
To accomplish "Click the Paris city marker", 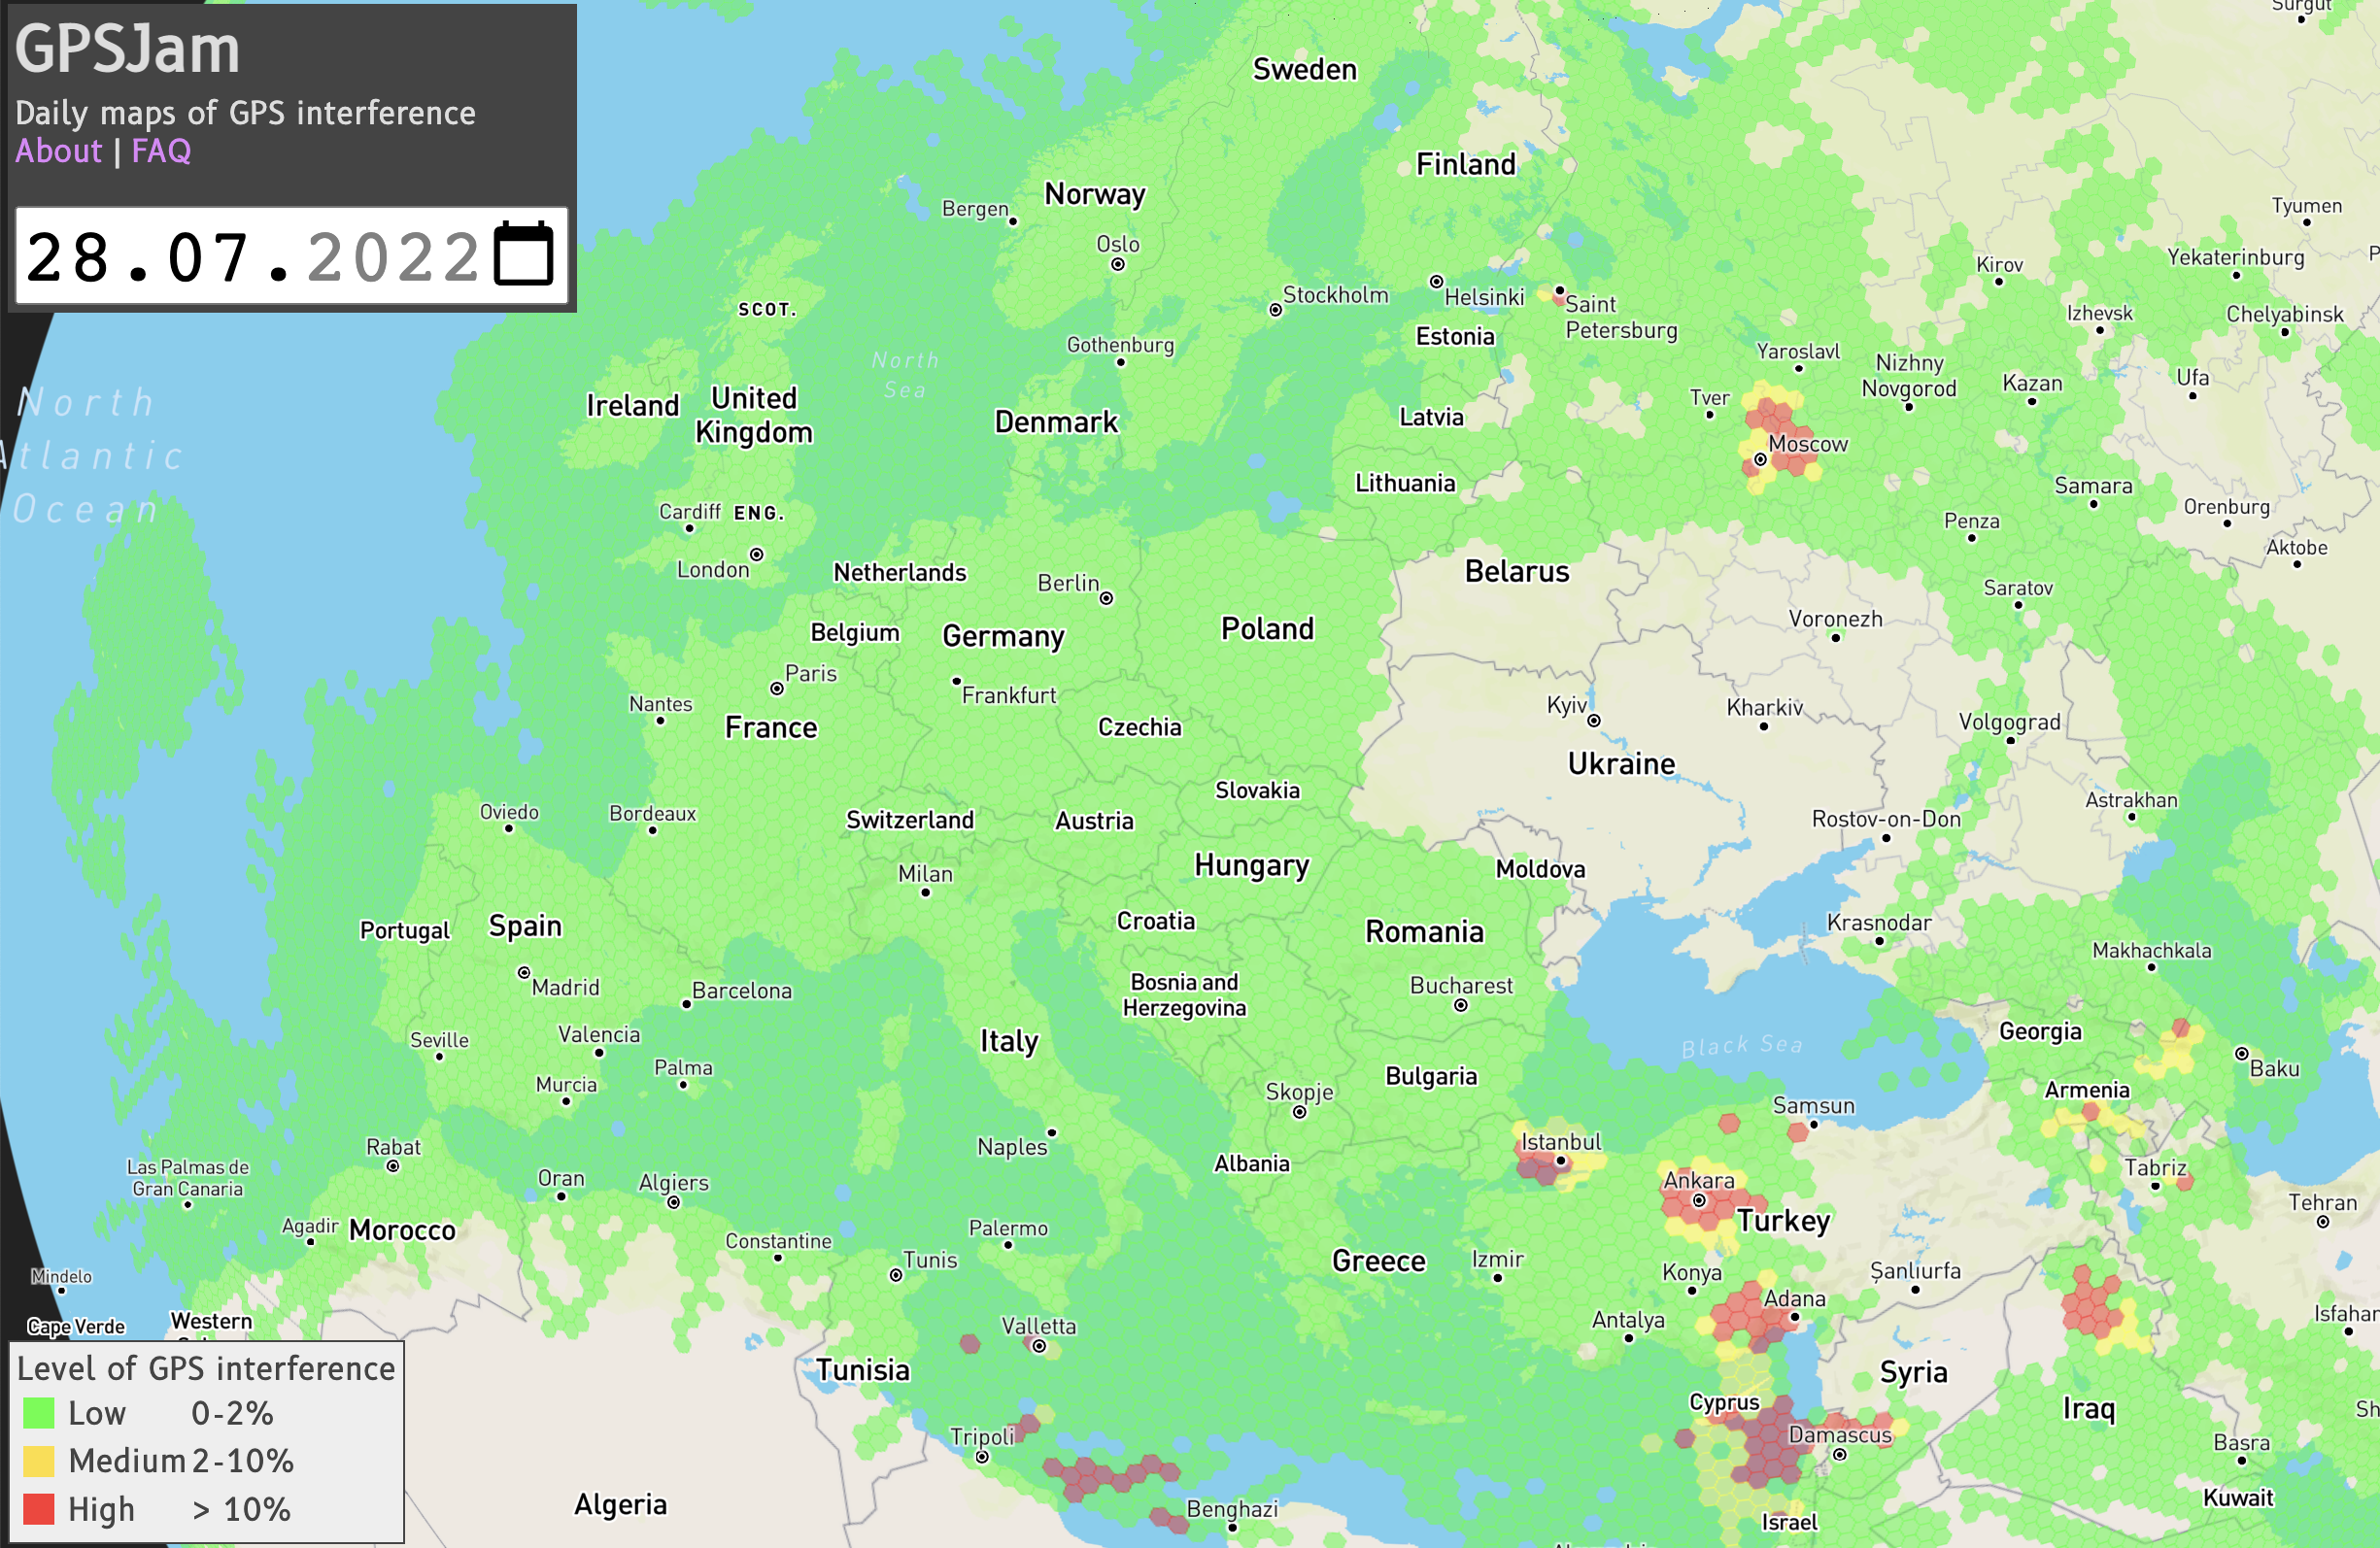I will [x=776, y=688].
